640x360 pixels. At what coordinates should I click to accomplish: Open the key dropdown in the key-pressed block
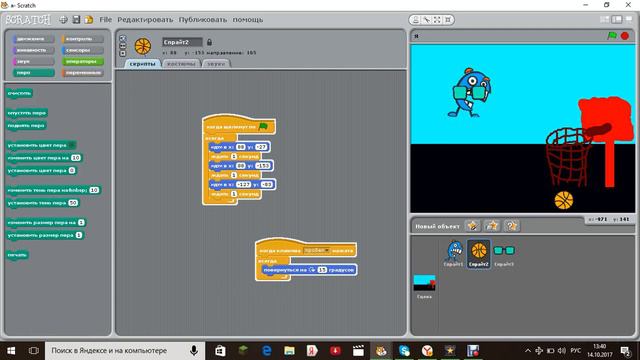pyautogui.click(x=316, y=250)
